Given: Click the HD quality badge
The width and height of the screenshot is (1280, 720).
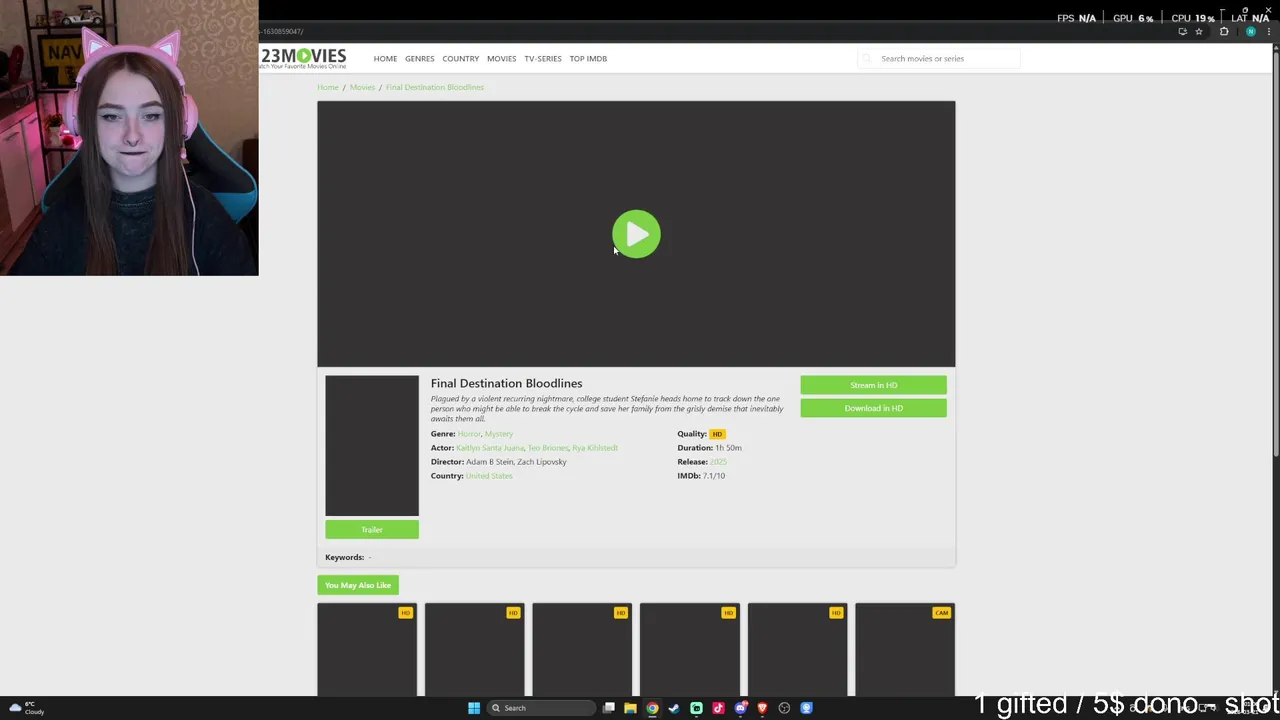Looking at the screenshot, I should [x=717, y=434].
